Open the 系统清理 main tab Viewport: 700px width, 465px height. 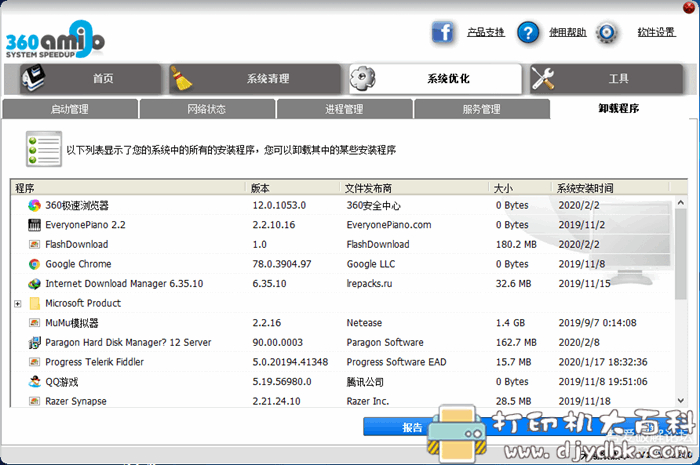(255, 79)
